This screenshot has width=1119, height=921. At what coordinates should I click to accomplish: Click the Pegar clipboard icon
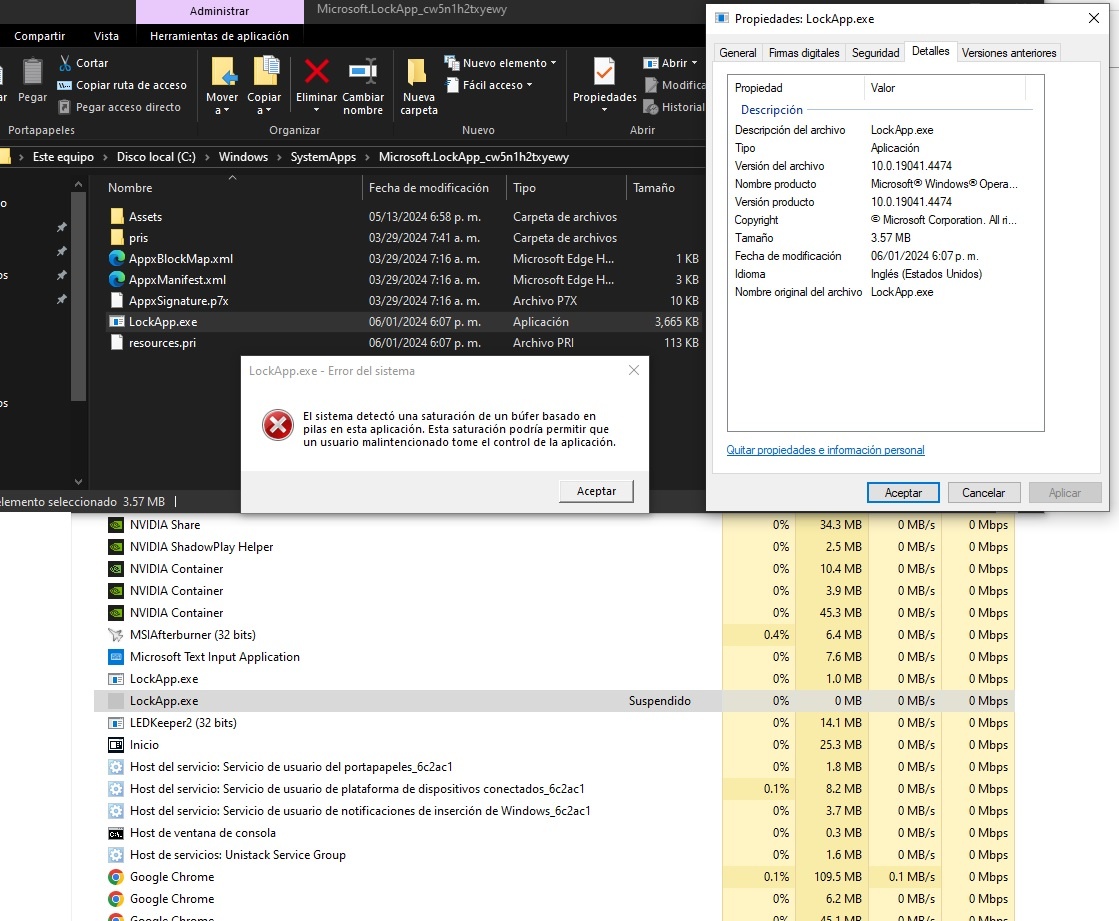click(x=32, y=73)
